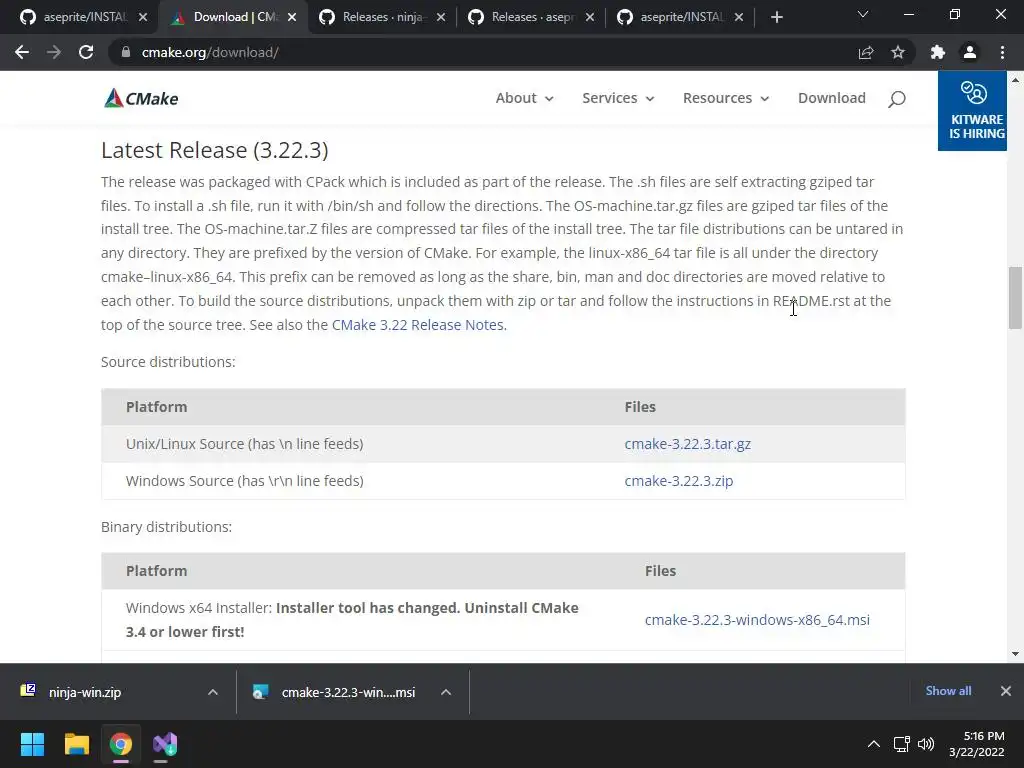Viewport: 1024px width, 768px height.
Task: Open the downloaded ninja-win.zip file
Action: click(x=85, y=692)
